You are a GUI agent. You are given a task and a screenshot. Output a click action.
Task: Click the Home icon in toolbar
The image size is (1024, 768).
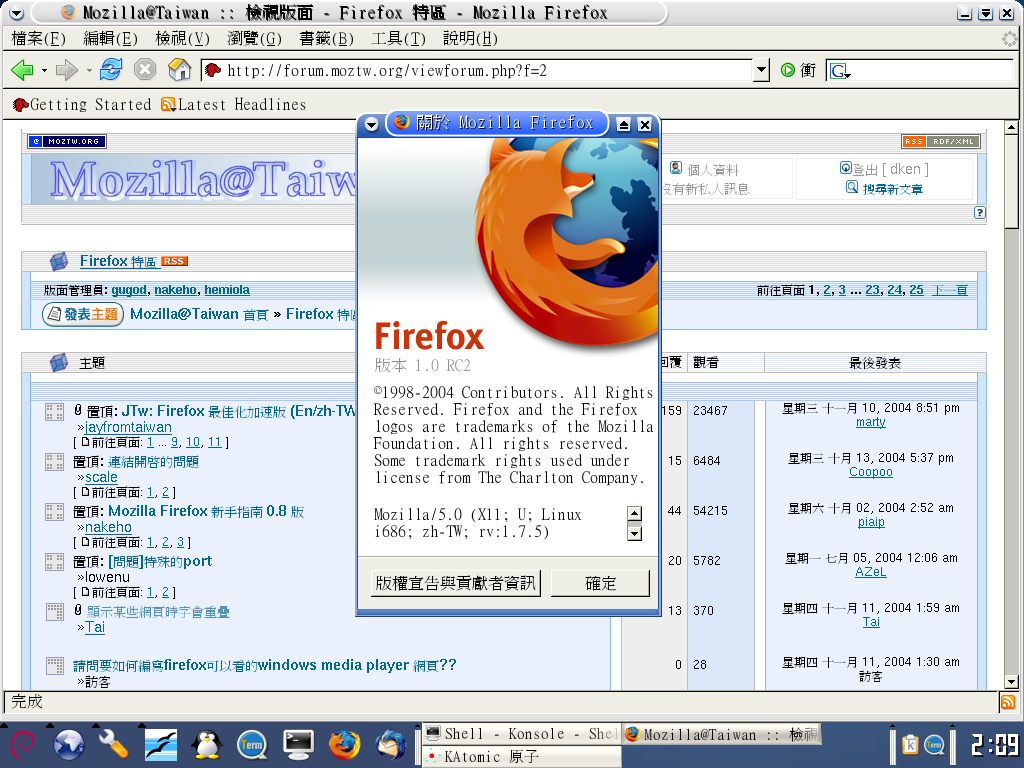click(x=179, y=70)
